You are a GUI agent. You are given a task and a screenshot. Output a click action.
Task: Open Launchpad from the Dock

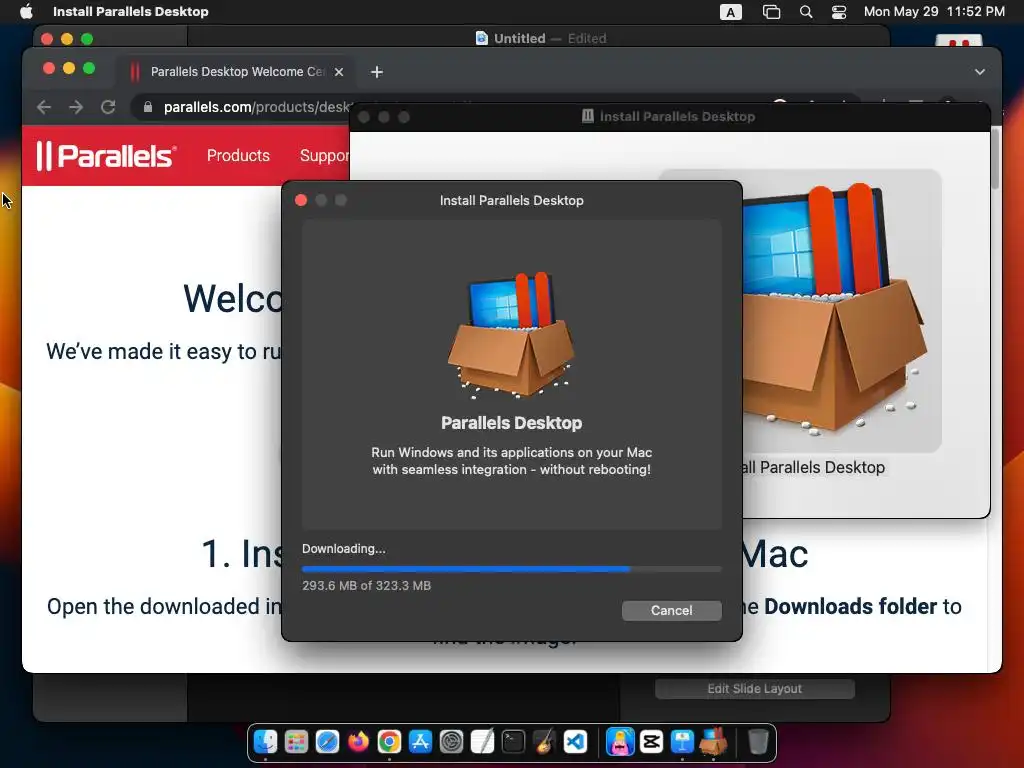click(x=296, y=742)
